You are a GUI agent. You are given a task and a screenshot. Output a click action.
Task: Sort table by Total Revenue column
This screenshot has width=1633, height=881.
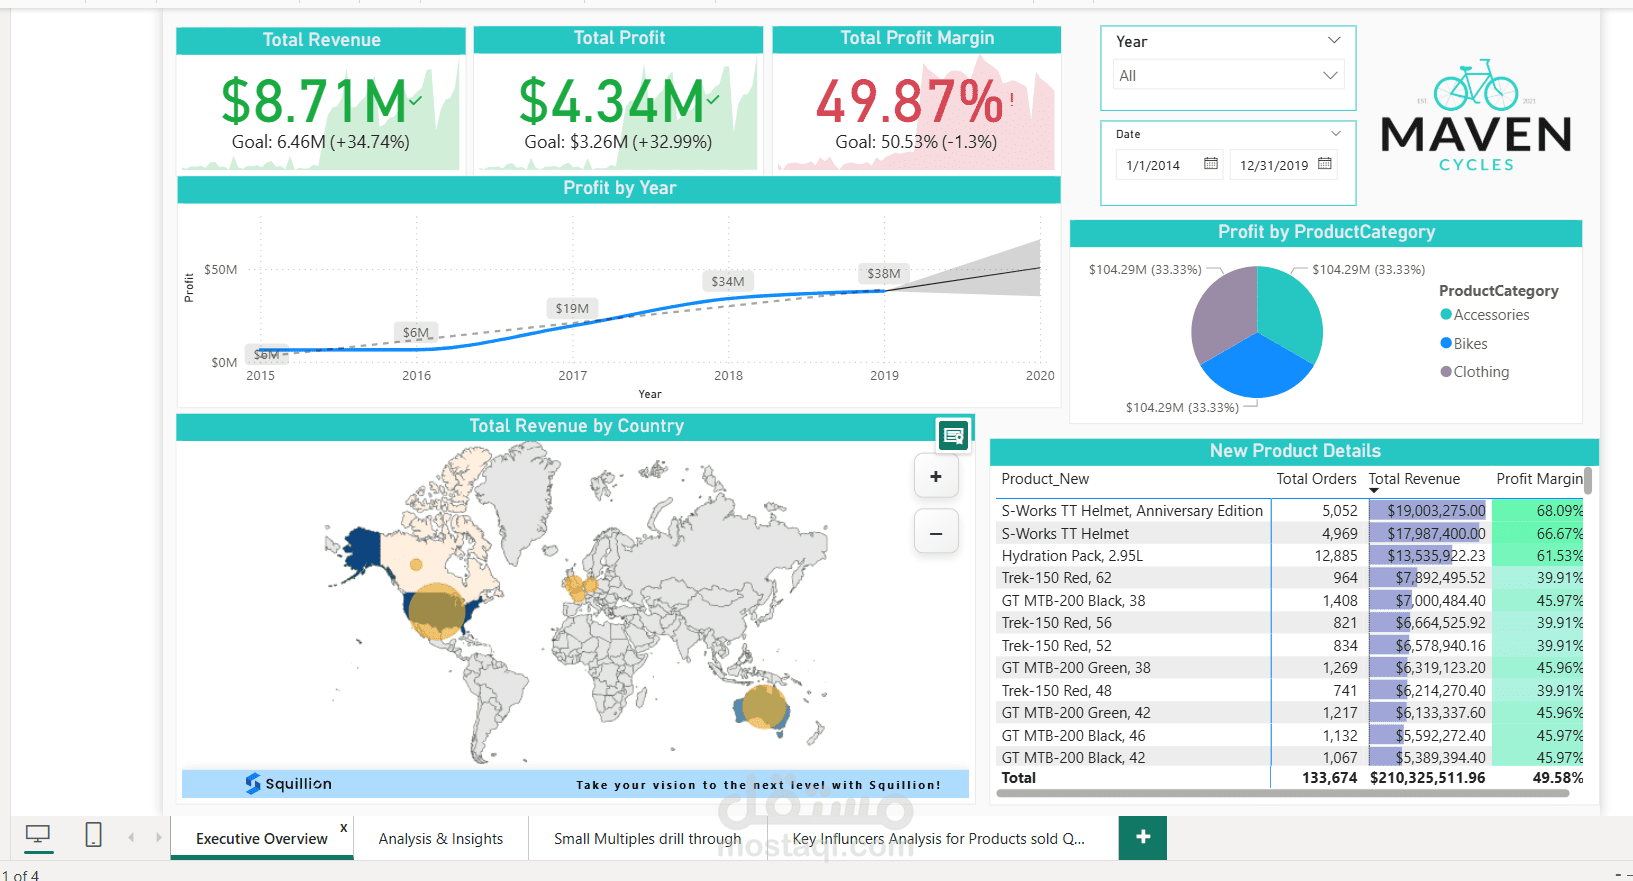pos(1414,479)
